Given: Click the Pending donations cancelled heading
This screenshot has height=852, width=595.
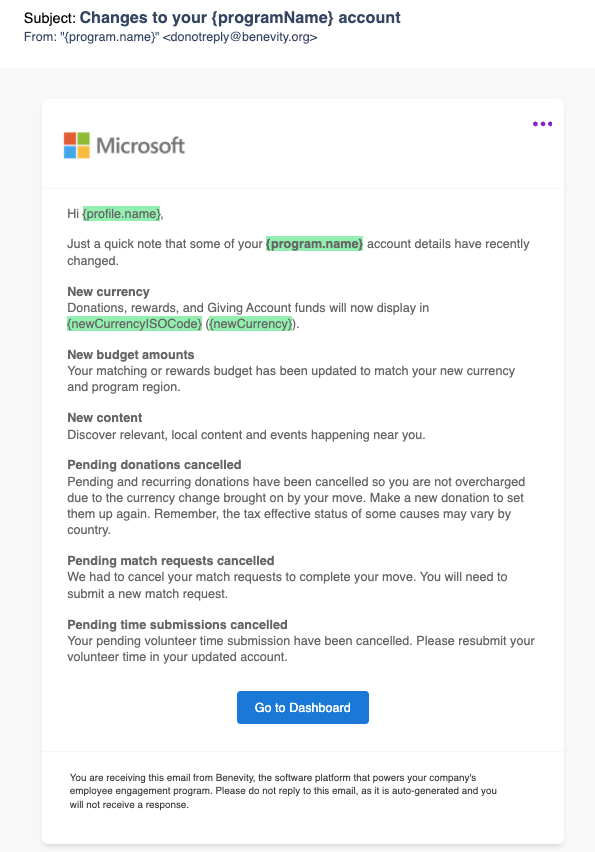Looking at the screenshot, I should point(154,465).
